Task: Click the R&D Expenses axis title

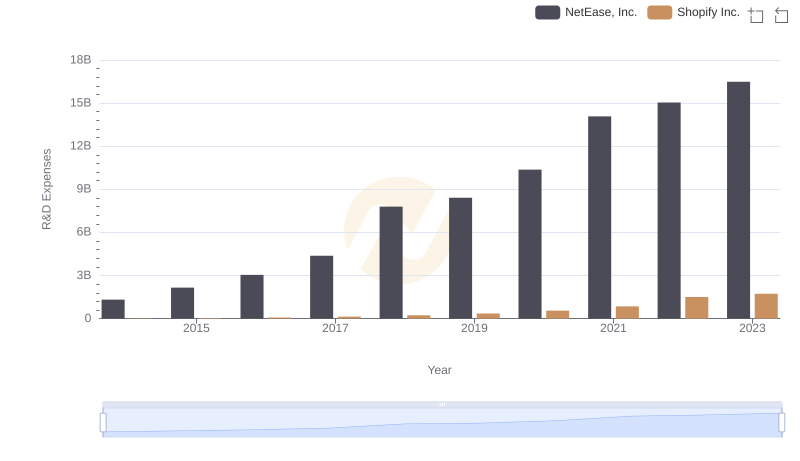Action: [46, 189]
